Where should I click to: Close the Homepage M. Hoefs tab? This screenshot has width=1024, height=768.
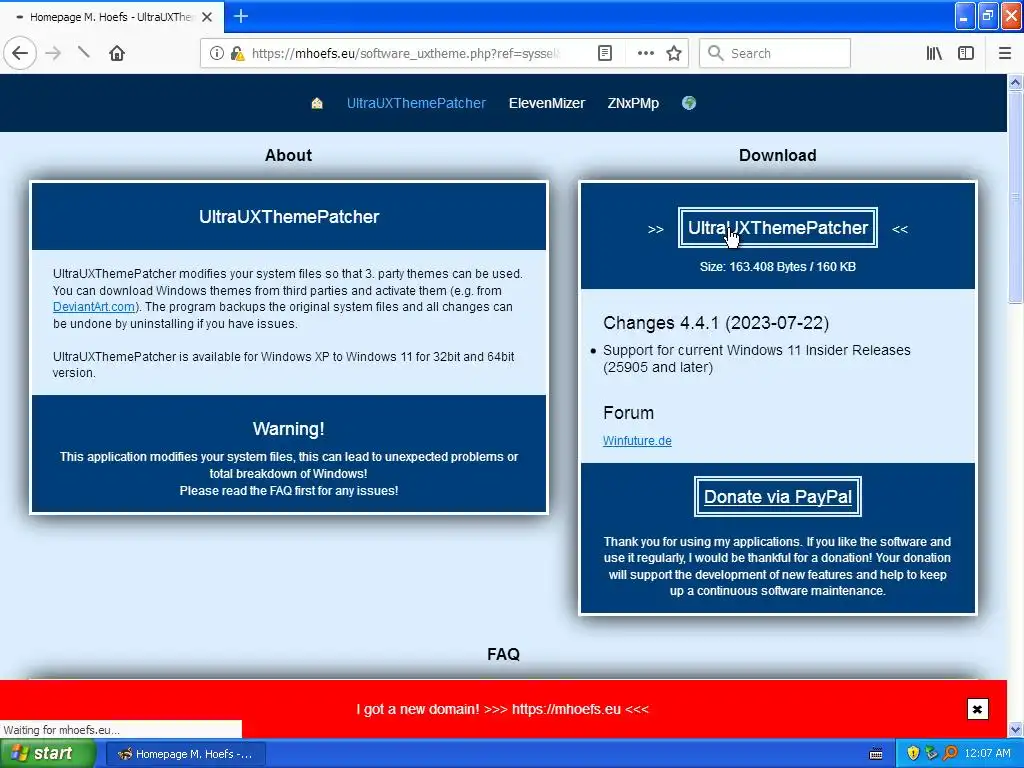click(x=207, y=17)
